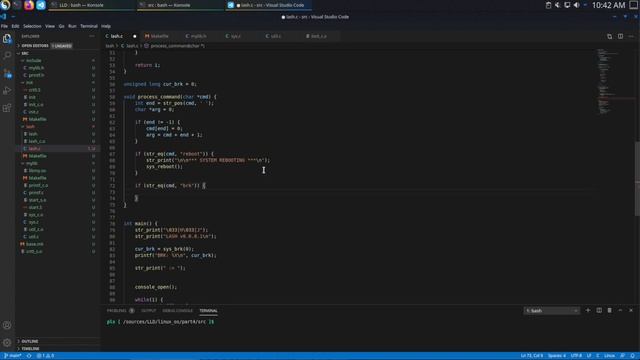This screenshot has height=360, width=640.
Task: Switch to the Makefile editor tab
Action: (x=160, y=36)
